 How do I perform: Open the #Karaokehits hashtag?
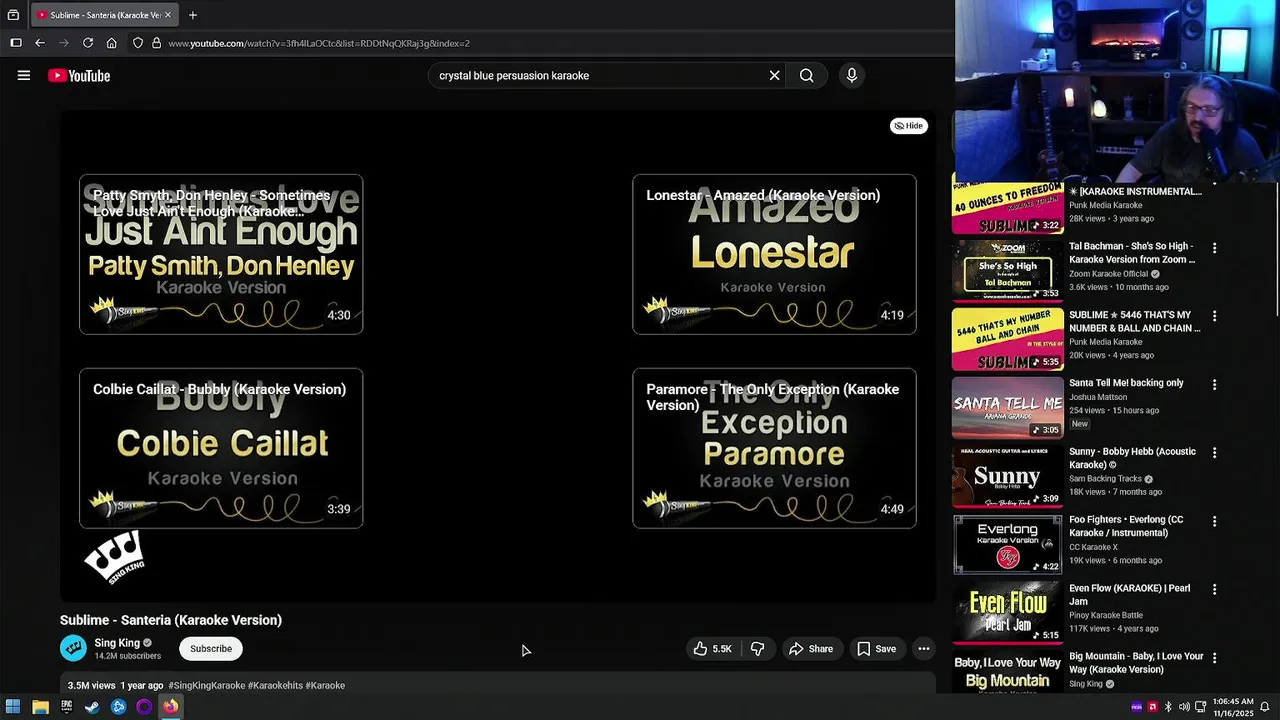(x=275, y=686)
